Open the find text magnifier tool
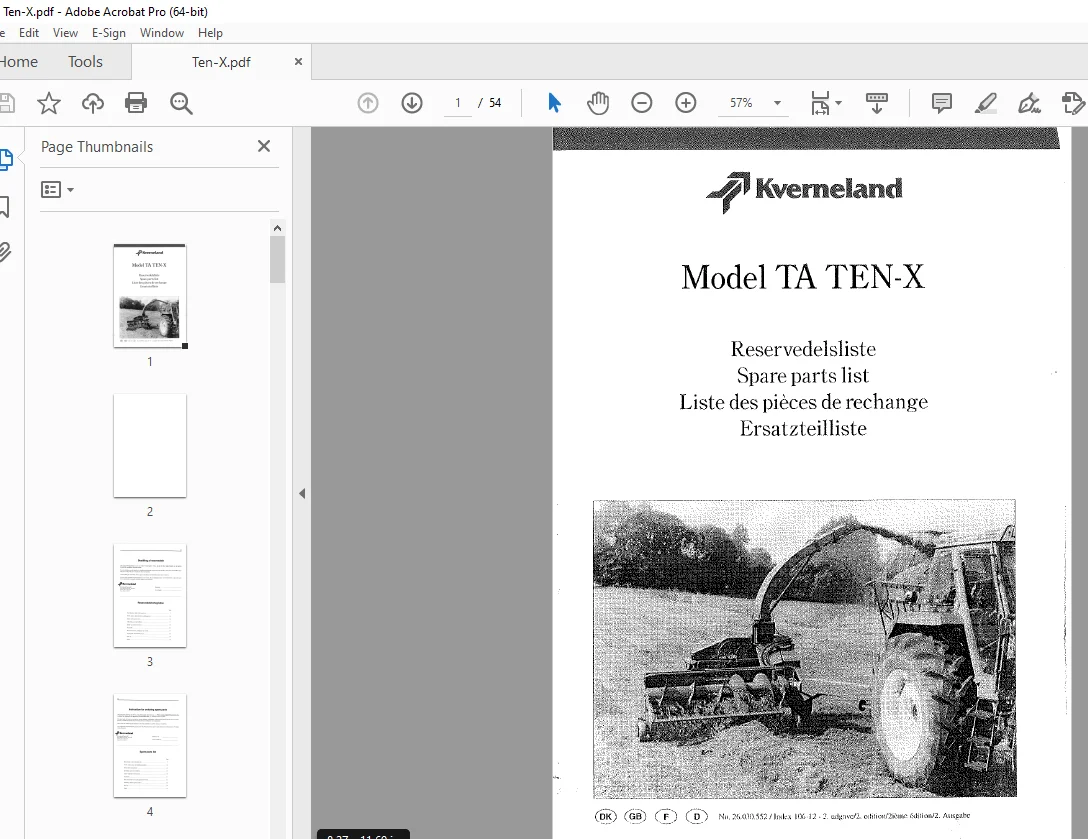Screen dimensions: 1088x839 click(x=181, y=103)
